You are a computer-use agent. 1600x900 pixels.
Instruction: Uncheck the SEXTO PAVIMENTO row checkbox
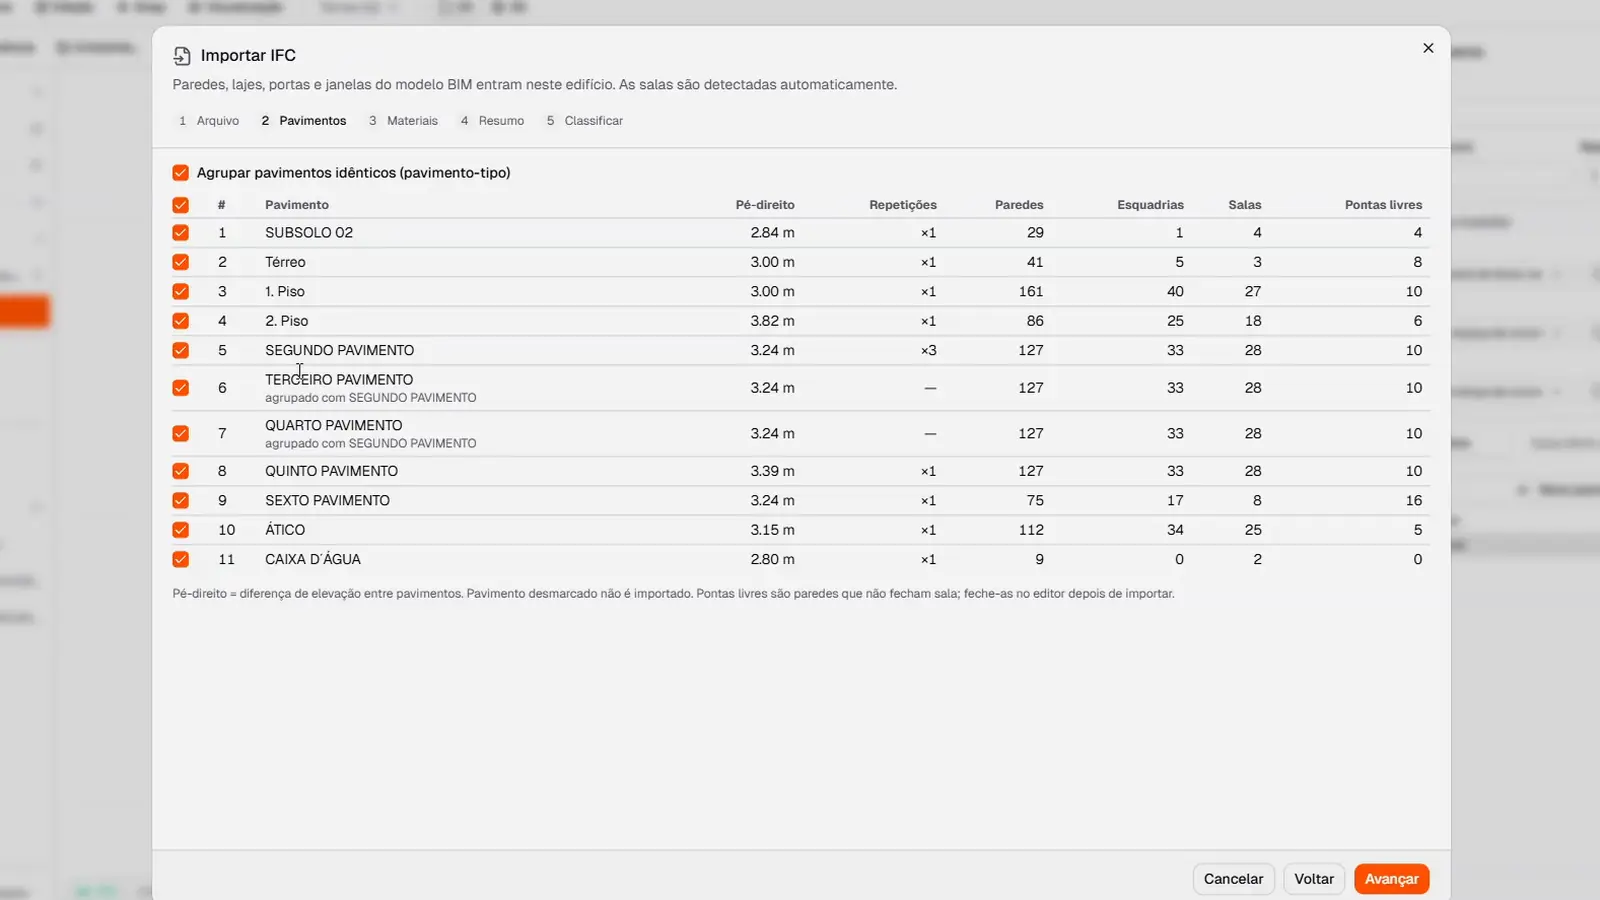(180, 500)
